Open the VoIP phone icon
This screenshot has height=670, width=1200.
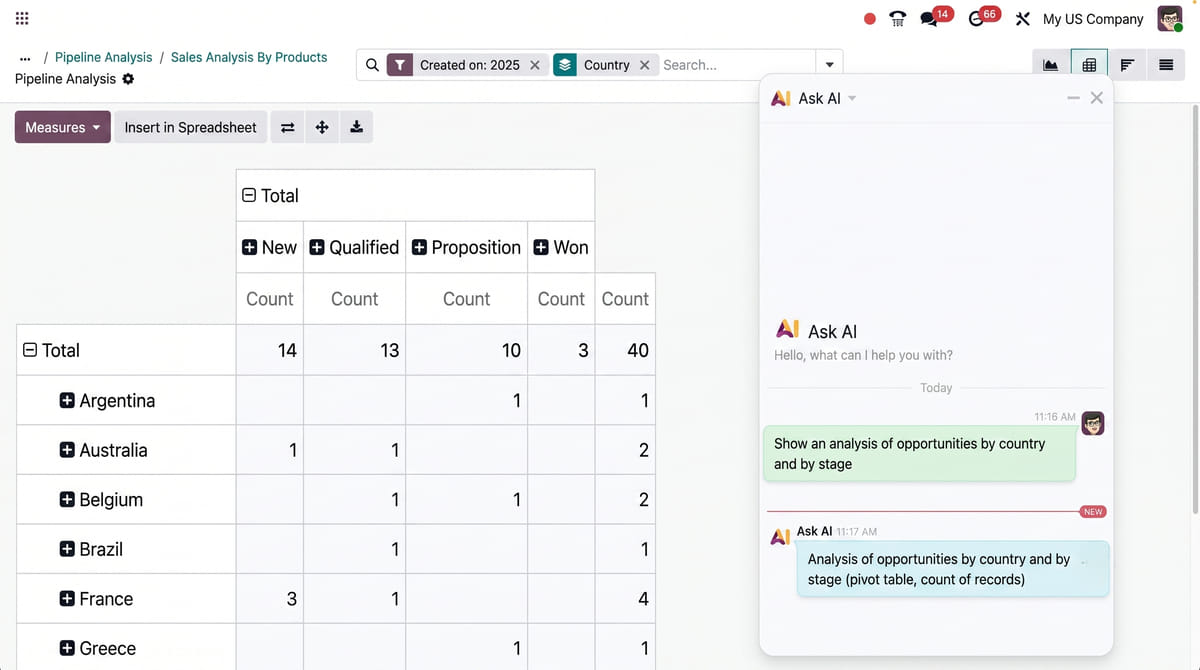pos(898,18)
